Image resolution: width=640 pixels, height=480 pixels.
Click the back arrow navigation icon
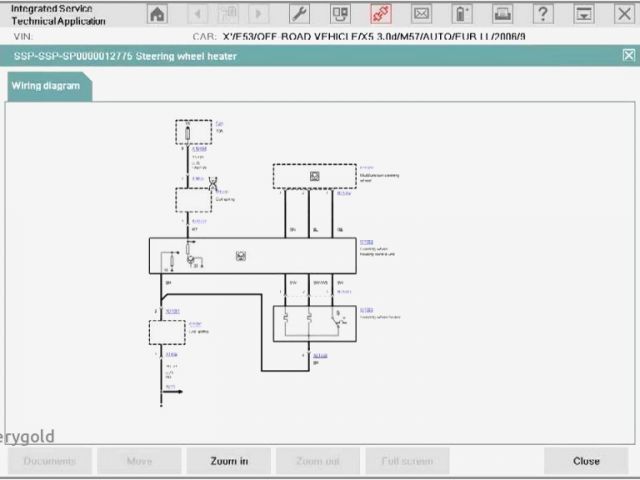[x=197, y=14]
